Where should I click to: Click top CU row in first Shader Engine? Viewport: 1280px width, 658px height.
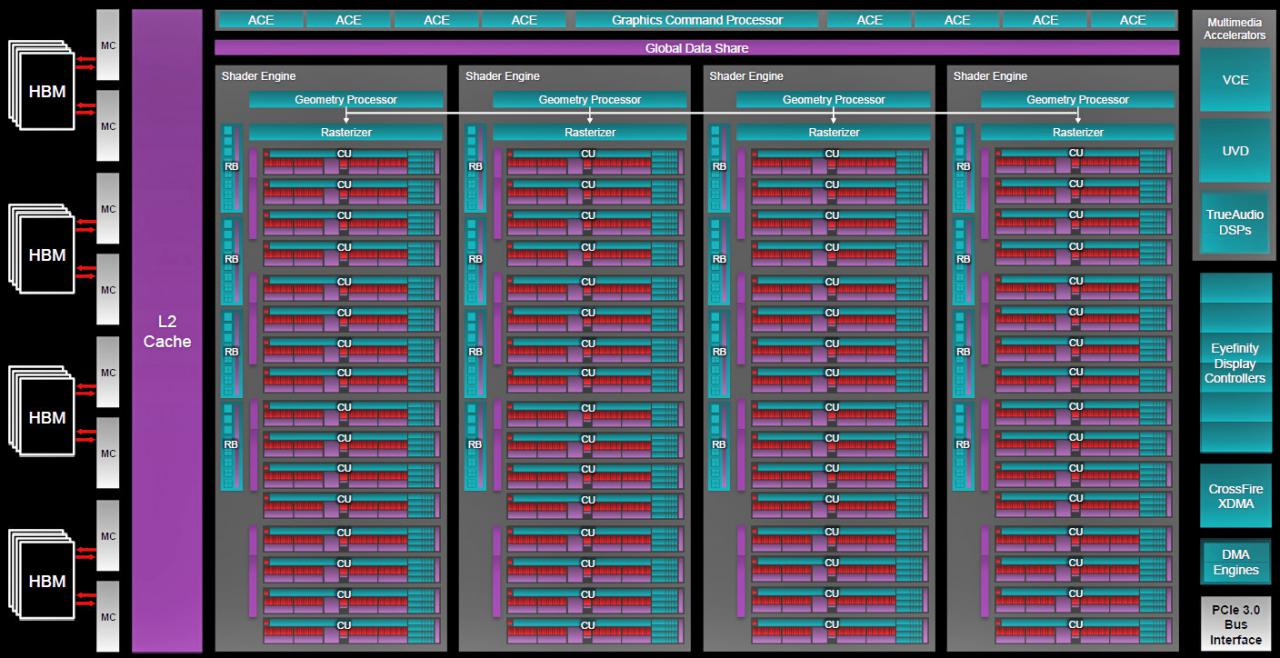tap(351, 161)
